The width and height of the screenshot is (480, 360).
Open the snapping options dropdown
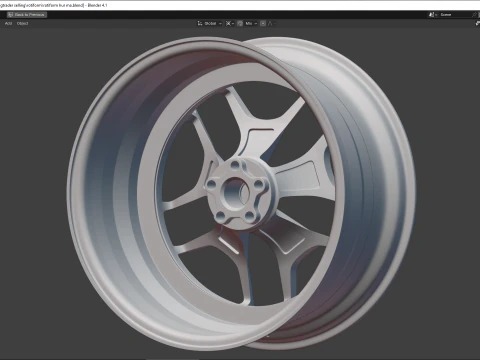(x=252, y=23)
